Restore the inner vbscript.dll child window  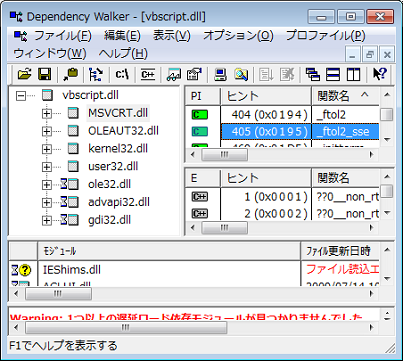point(370,54)
